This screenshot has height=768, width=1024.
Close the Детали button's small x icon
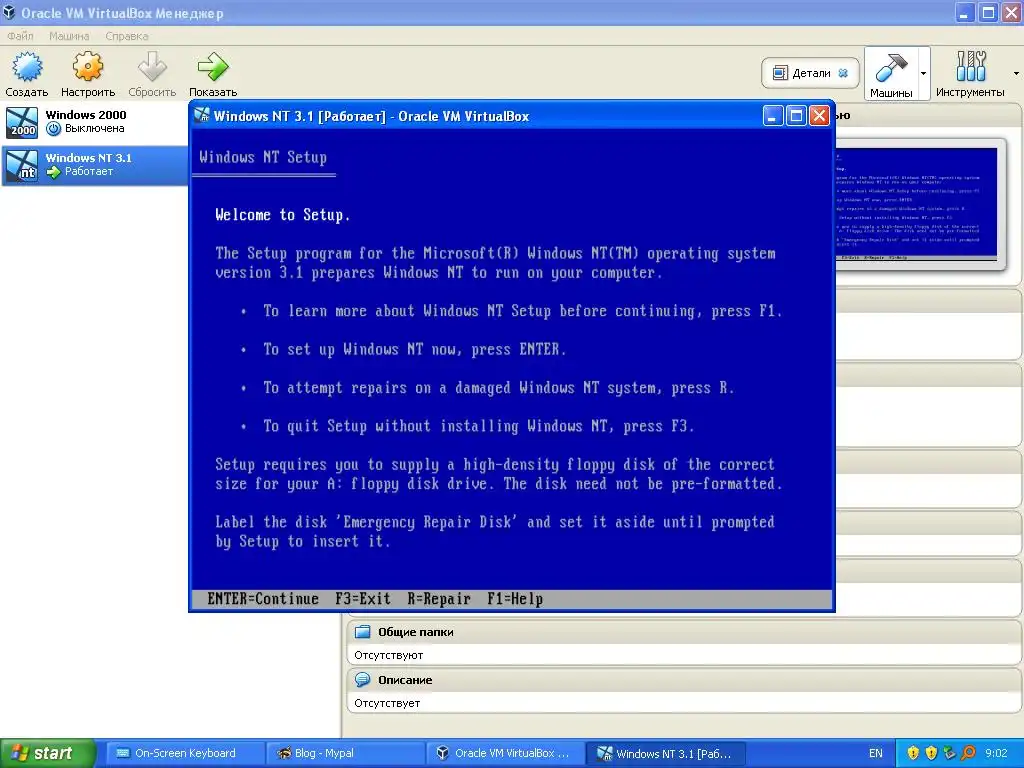point(843,73)
